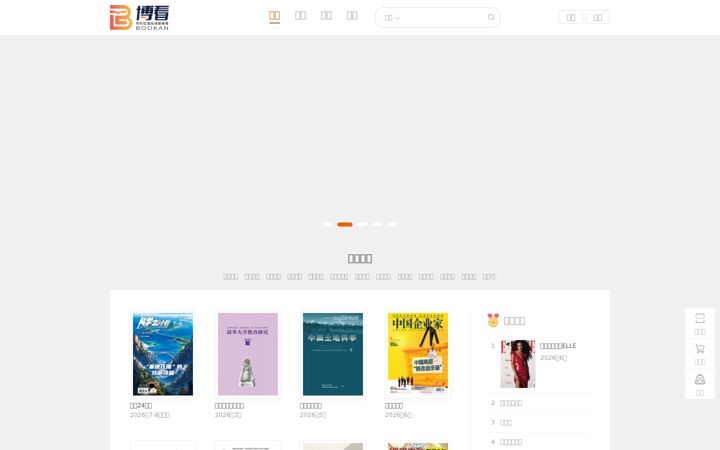Click the gold medal icon by the ranking heading
The height and width of the screenshot is (450, 720).
click(x=493, y=320)
